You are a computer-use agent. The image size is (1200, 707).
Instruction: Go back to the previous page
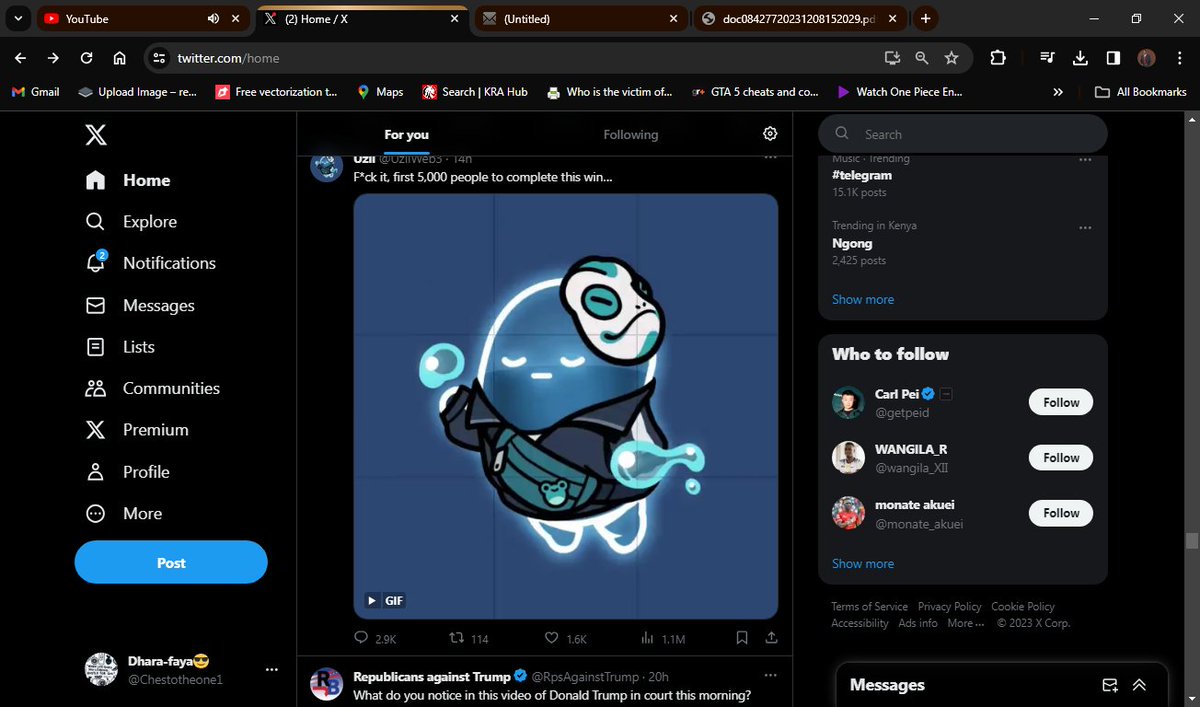[x=20, y=58]
